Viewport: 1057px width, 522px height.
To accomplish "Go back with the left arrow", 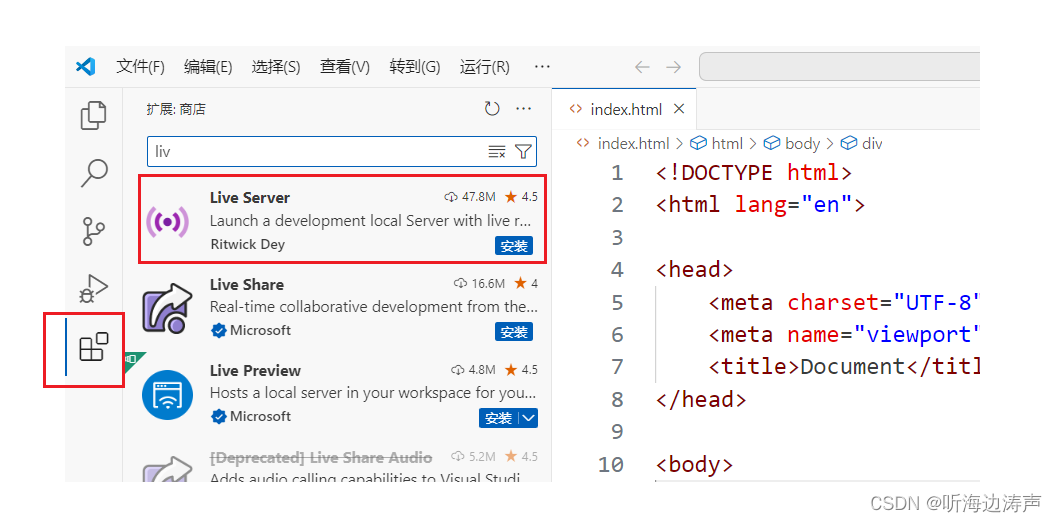I will click(642, 67).
